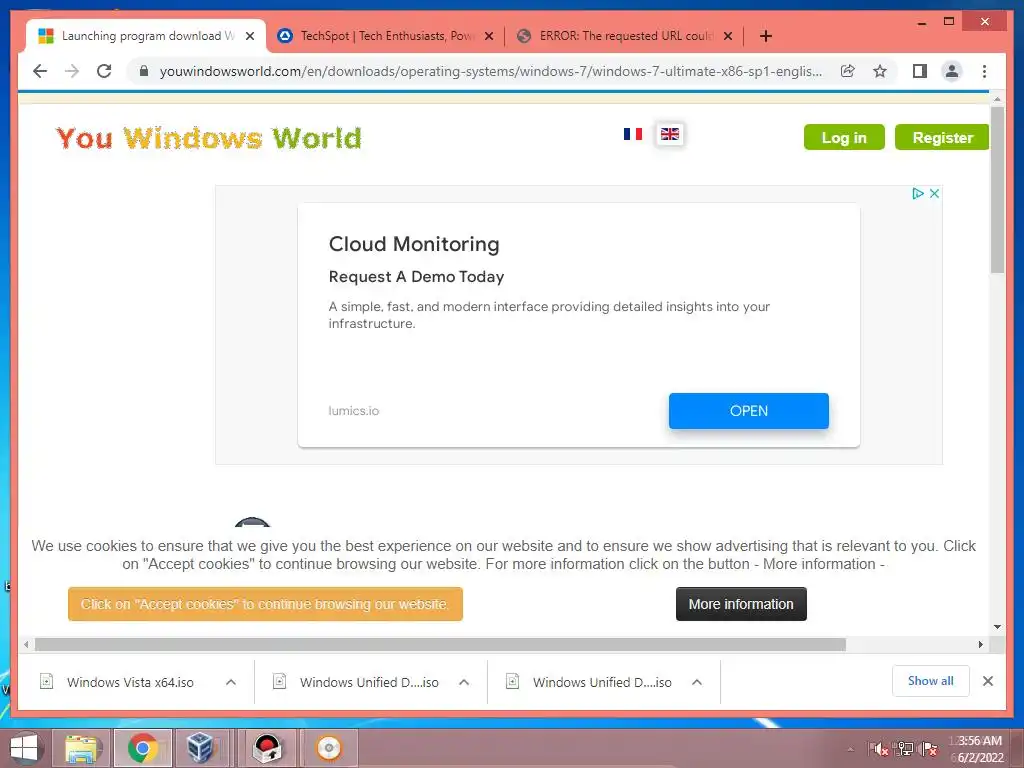Close the Cloud Monitoring ad
The image size is (1024, 768).
[x=935, y=193]
